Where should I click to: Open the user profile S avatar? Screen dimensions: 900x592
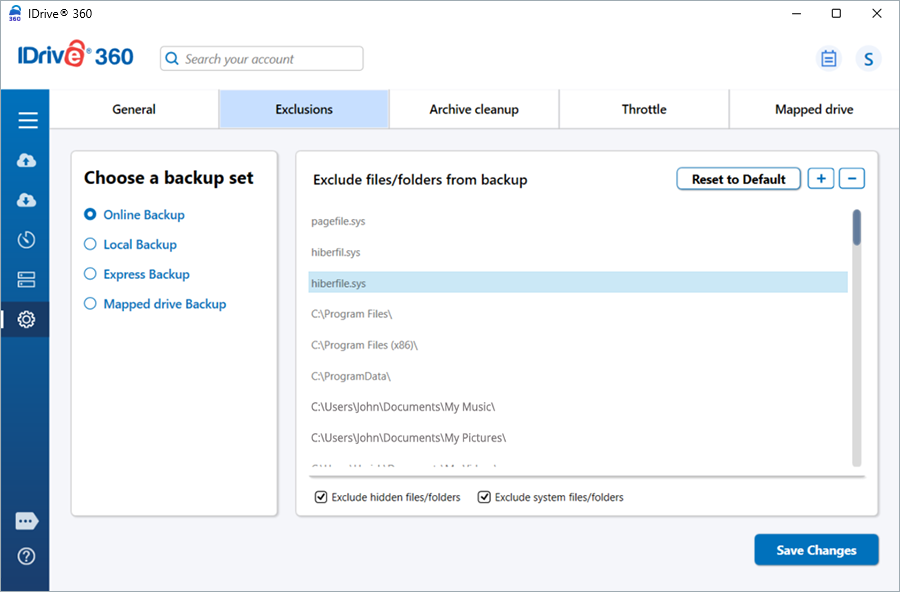click(x=868, y=59)
